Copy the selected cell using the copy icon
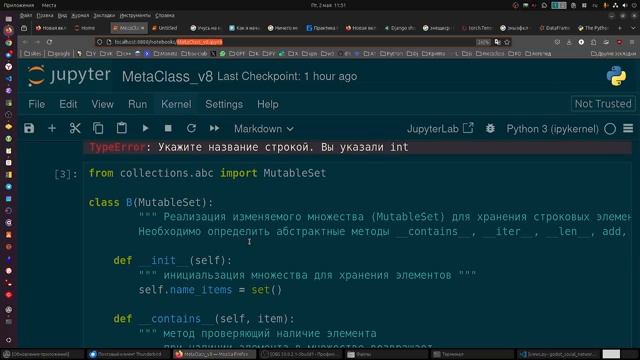 (x=98, y=129)
